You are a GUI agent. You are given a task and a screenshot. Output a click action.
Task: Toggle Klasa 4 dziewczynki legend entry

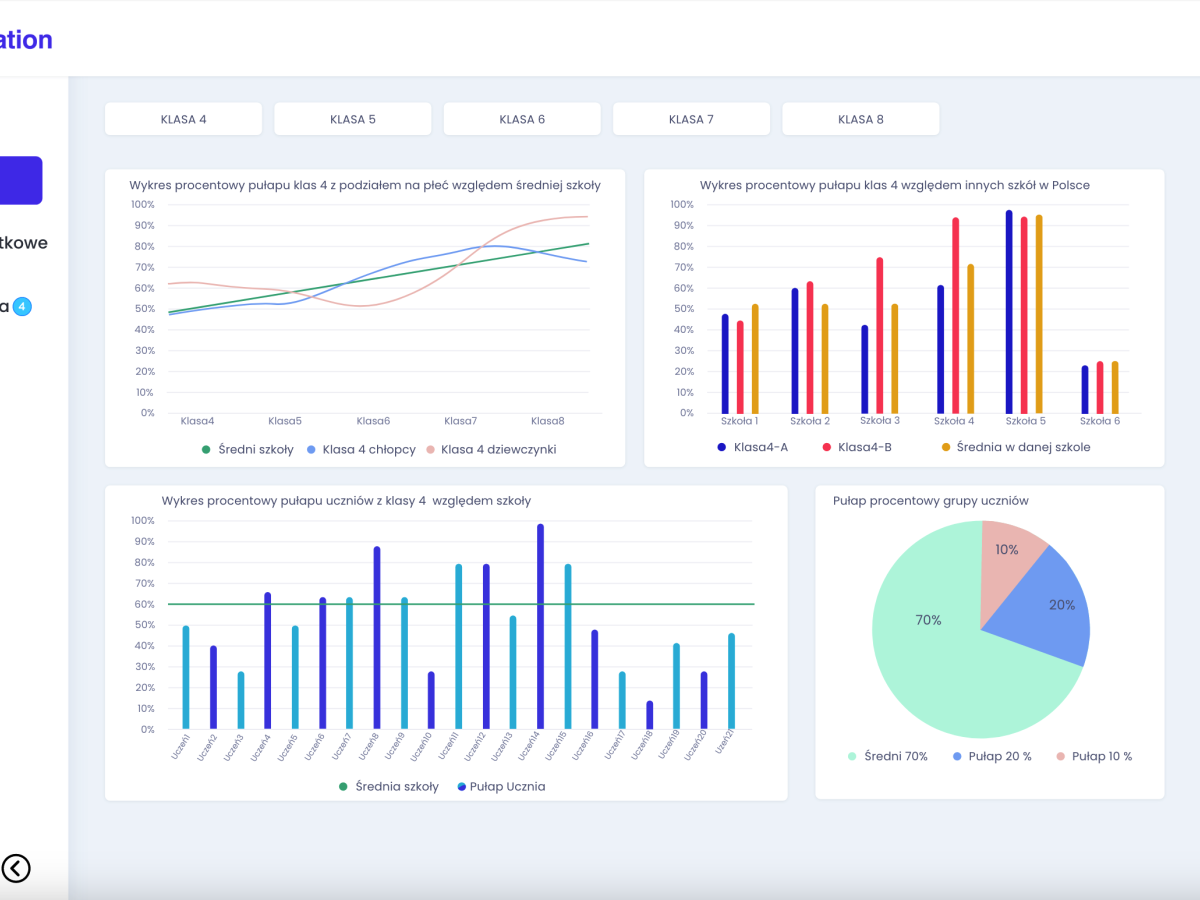pos(490,450)
